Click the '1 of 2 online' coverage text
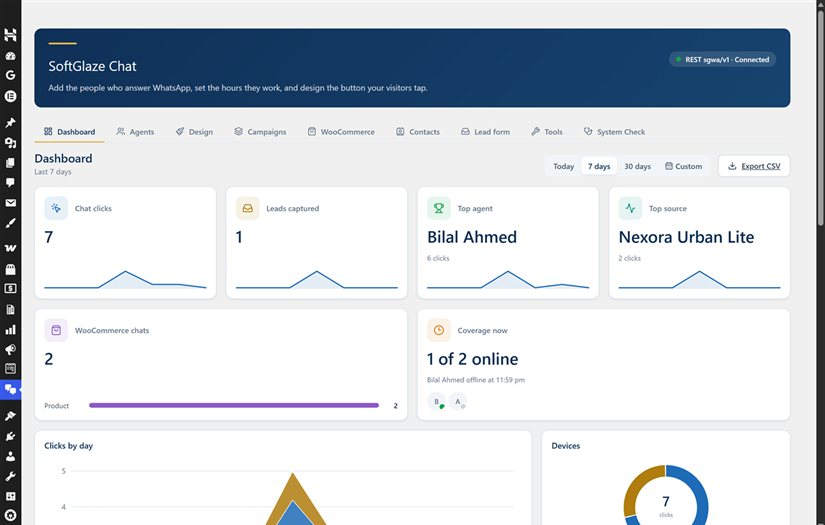The width and height of the screenshot is (825, 525). tap(472, 359)
